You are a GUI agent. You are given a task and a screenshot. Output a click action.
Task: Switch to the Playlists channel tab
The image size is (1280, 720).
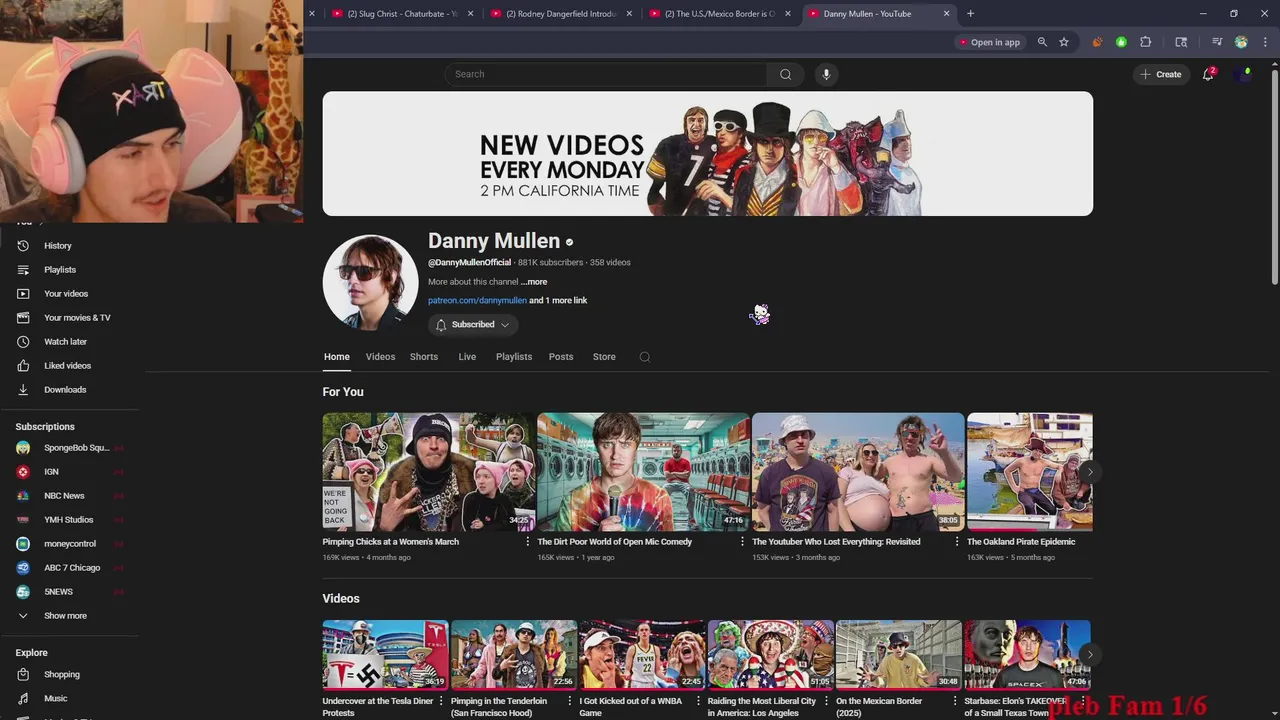pyautogui.click(x=514, y=357)
